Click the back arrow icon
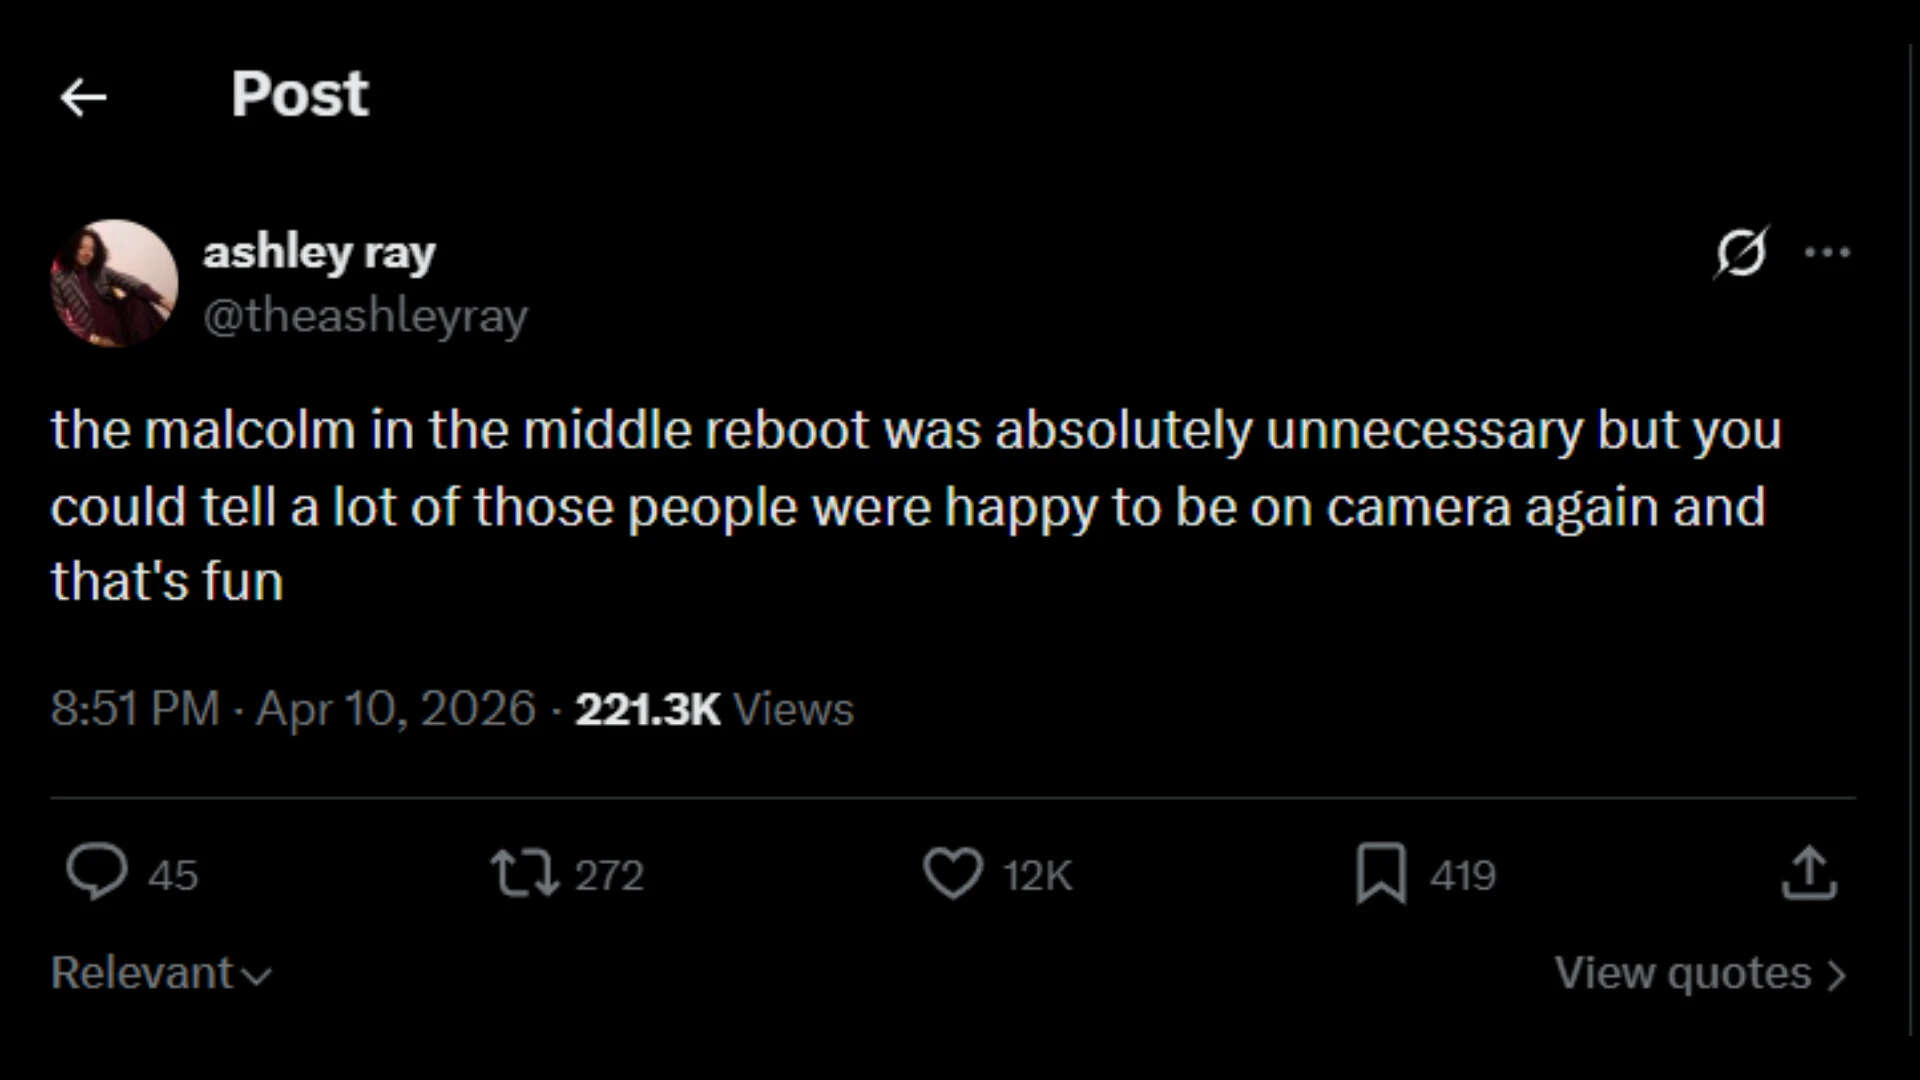Screen dimensions: 1920x1080 pyautogui.click(x=84, y=97)
